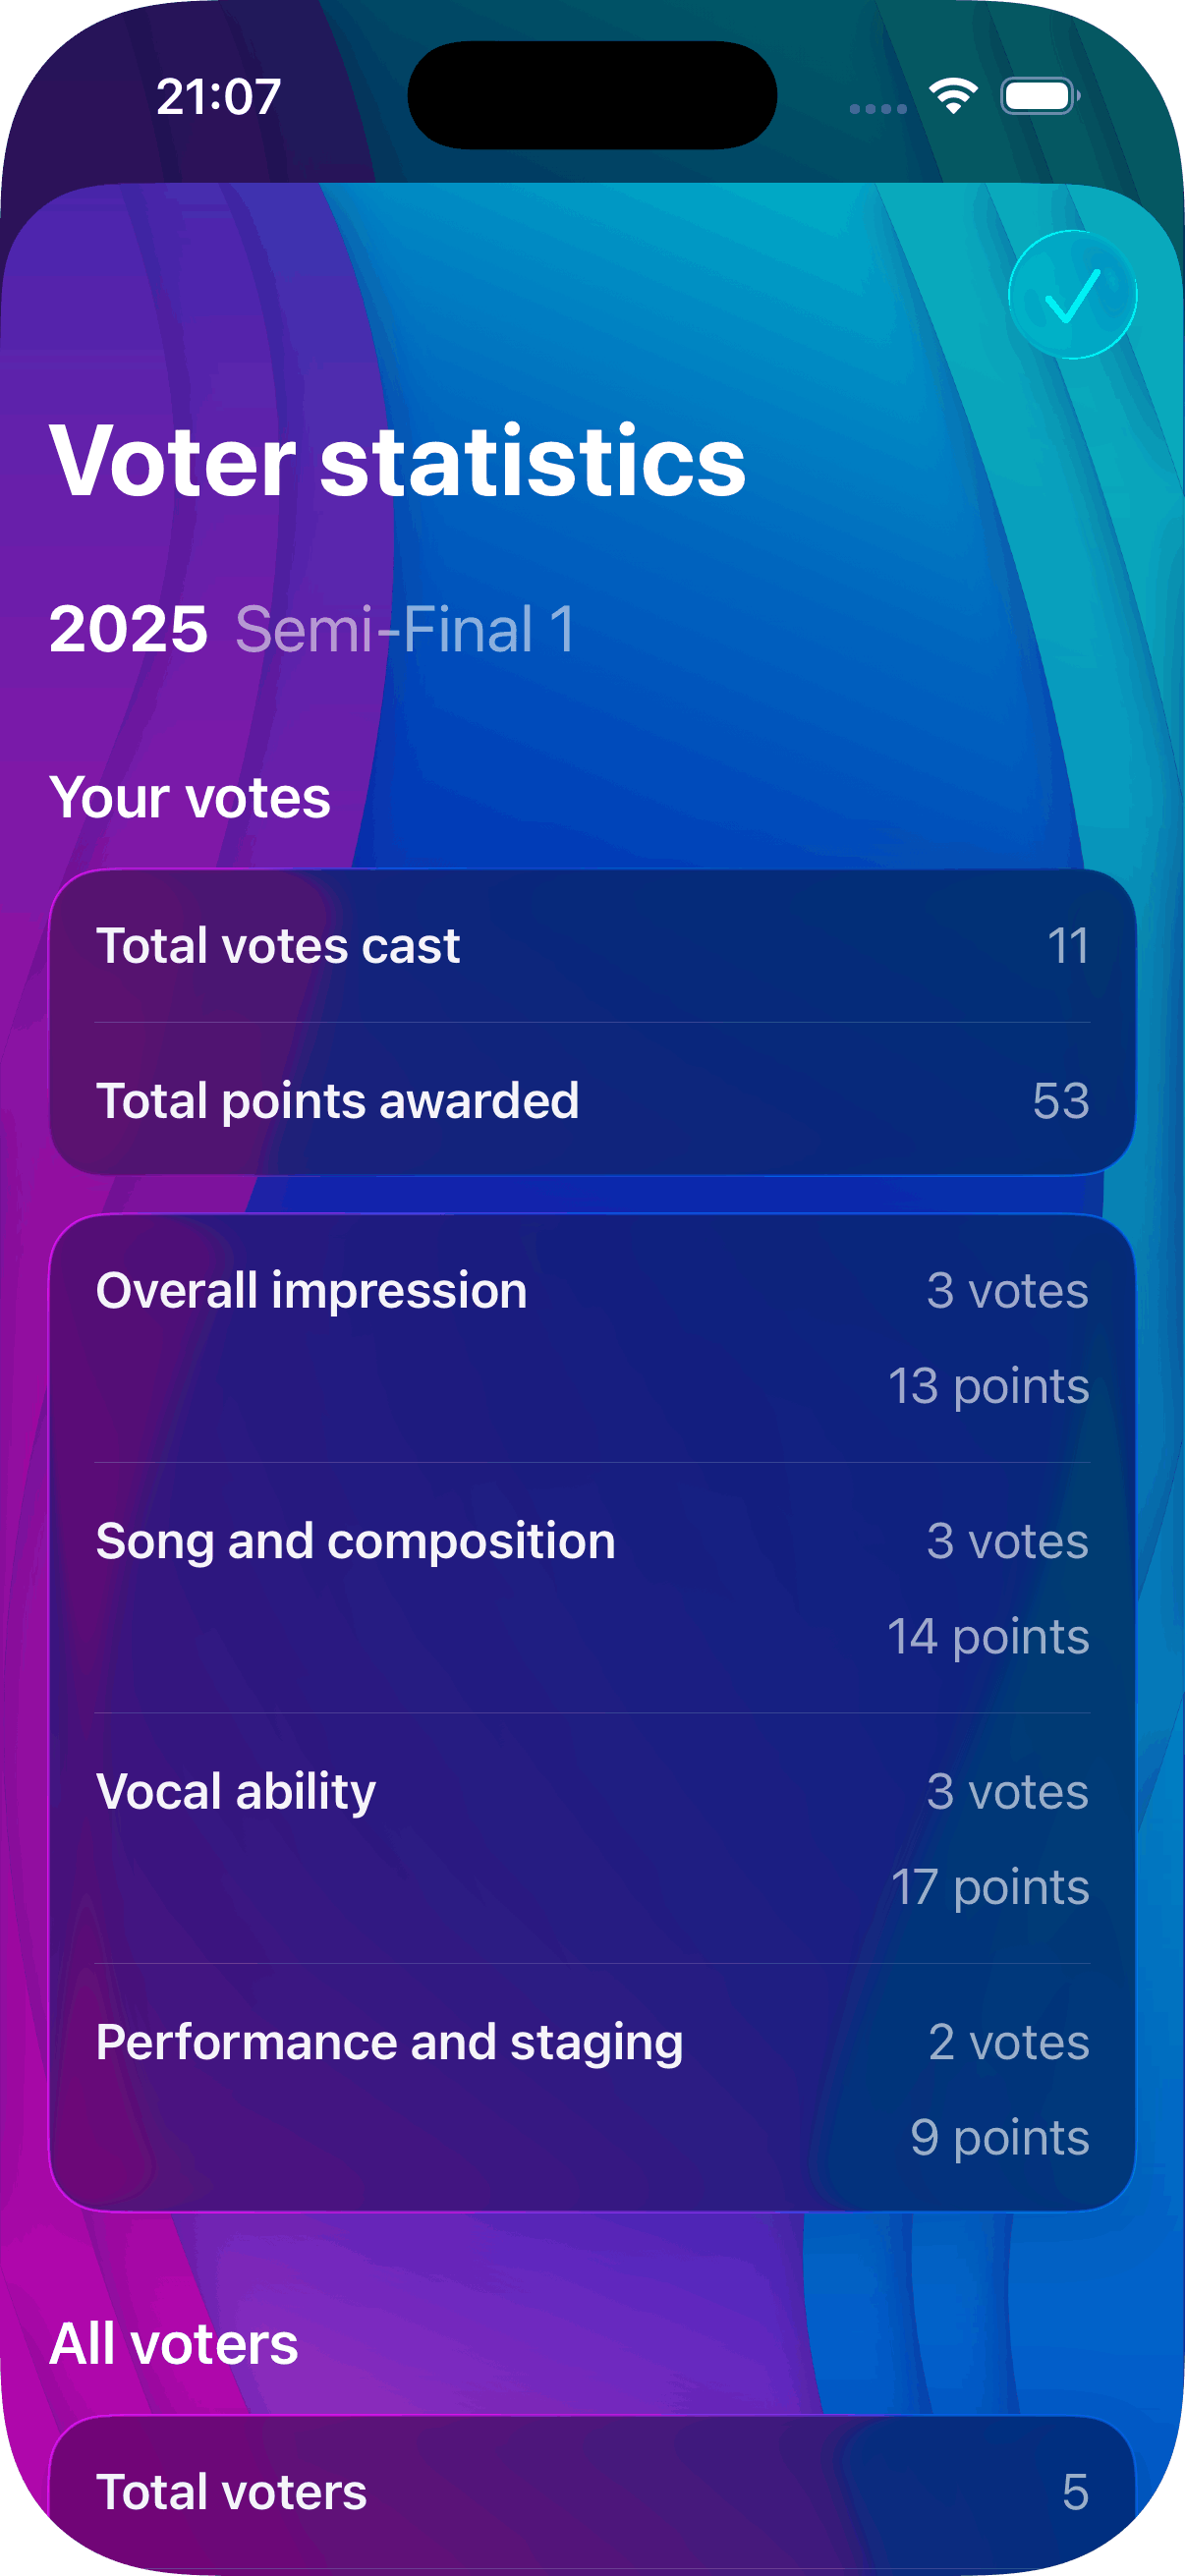Tap the Voter statistics heading

pos(397,460)
